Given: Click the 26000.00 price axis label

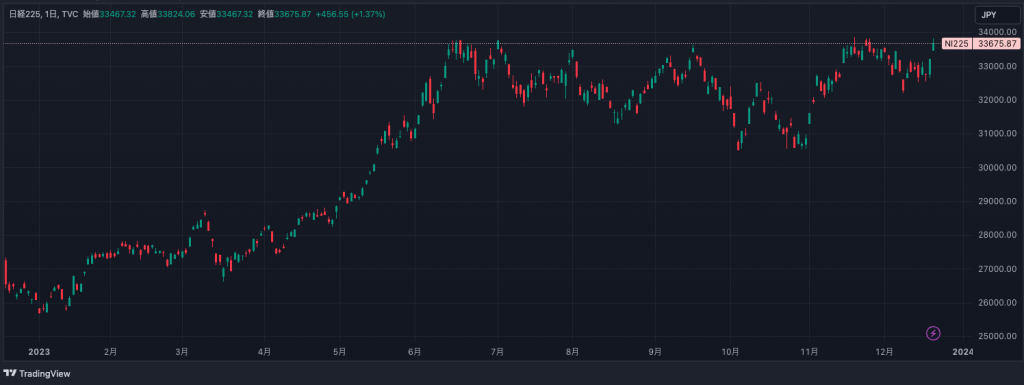Looking at the screenshot, I should click(x=997, y=303).
